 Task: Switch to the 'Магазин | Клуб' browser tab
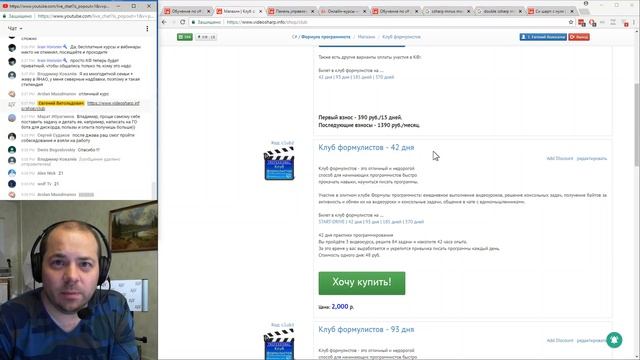click(239, 11)
